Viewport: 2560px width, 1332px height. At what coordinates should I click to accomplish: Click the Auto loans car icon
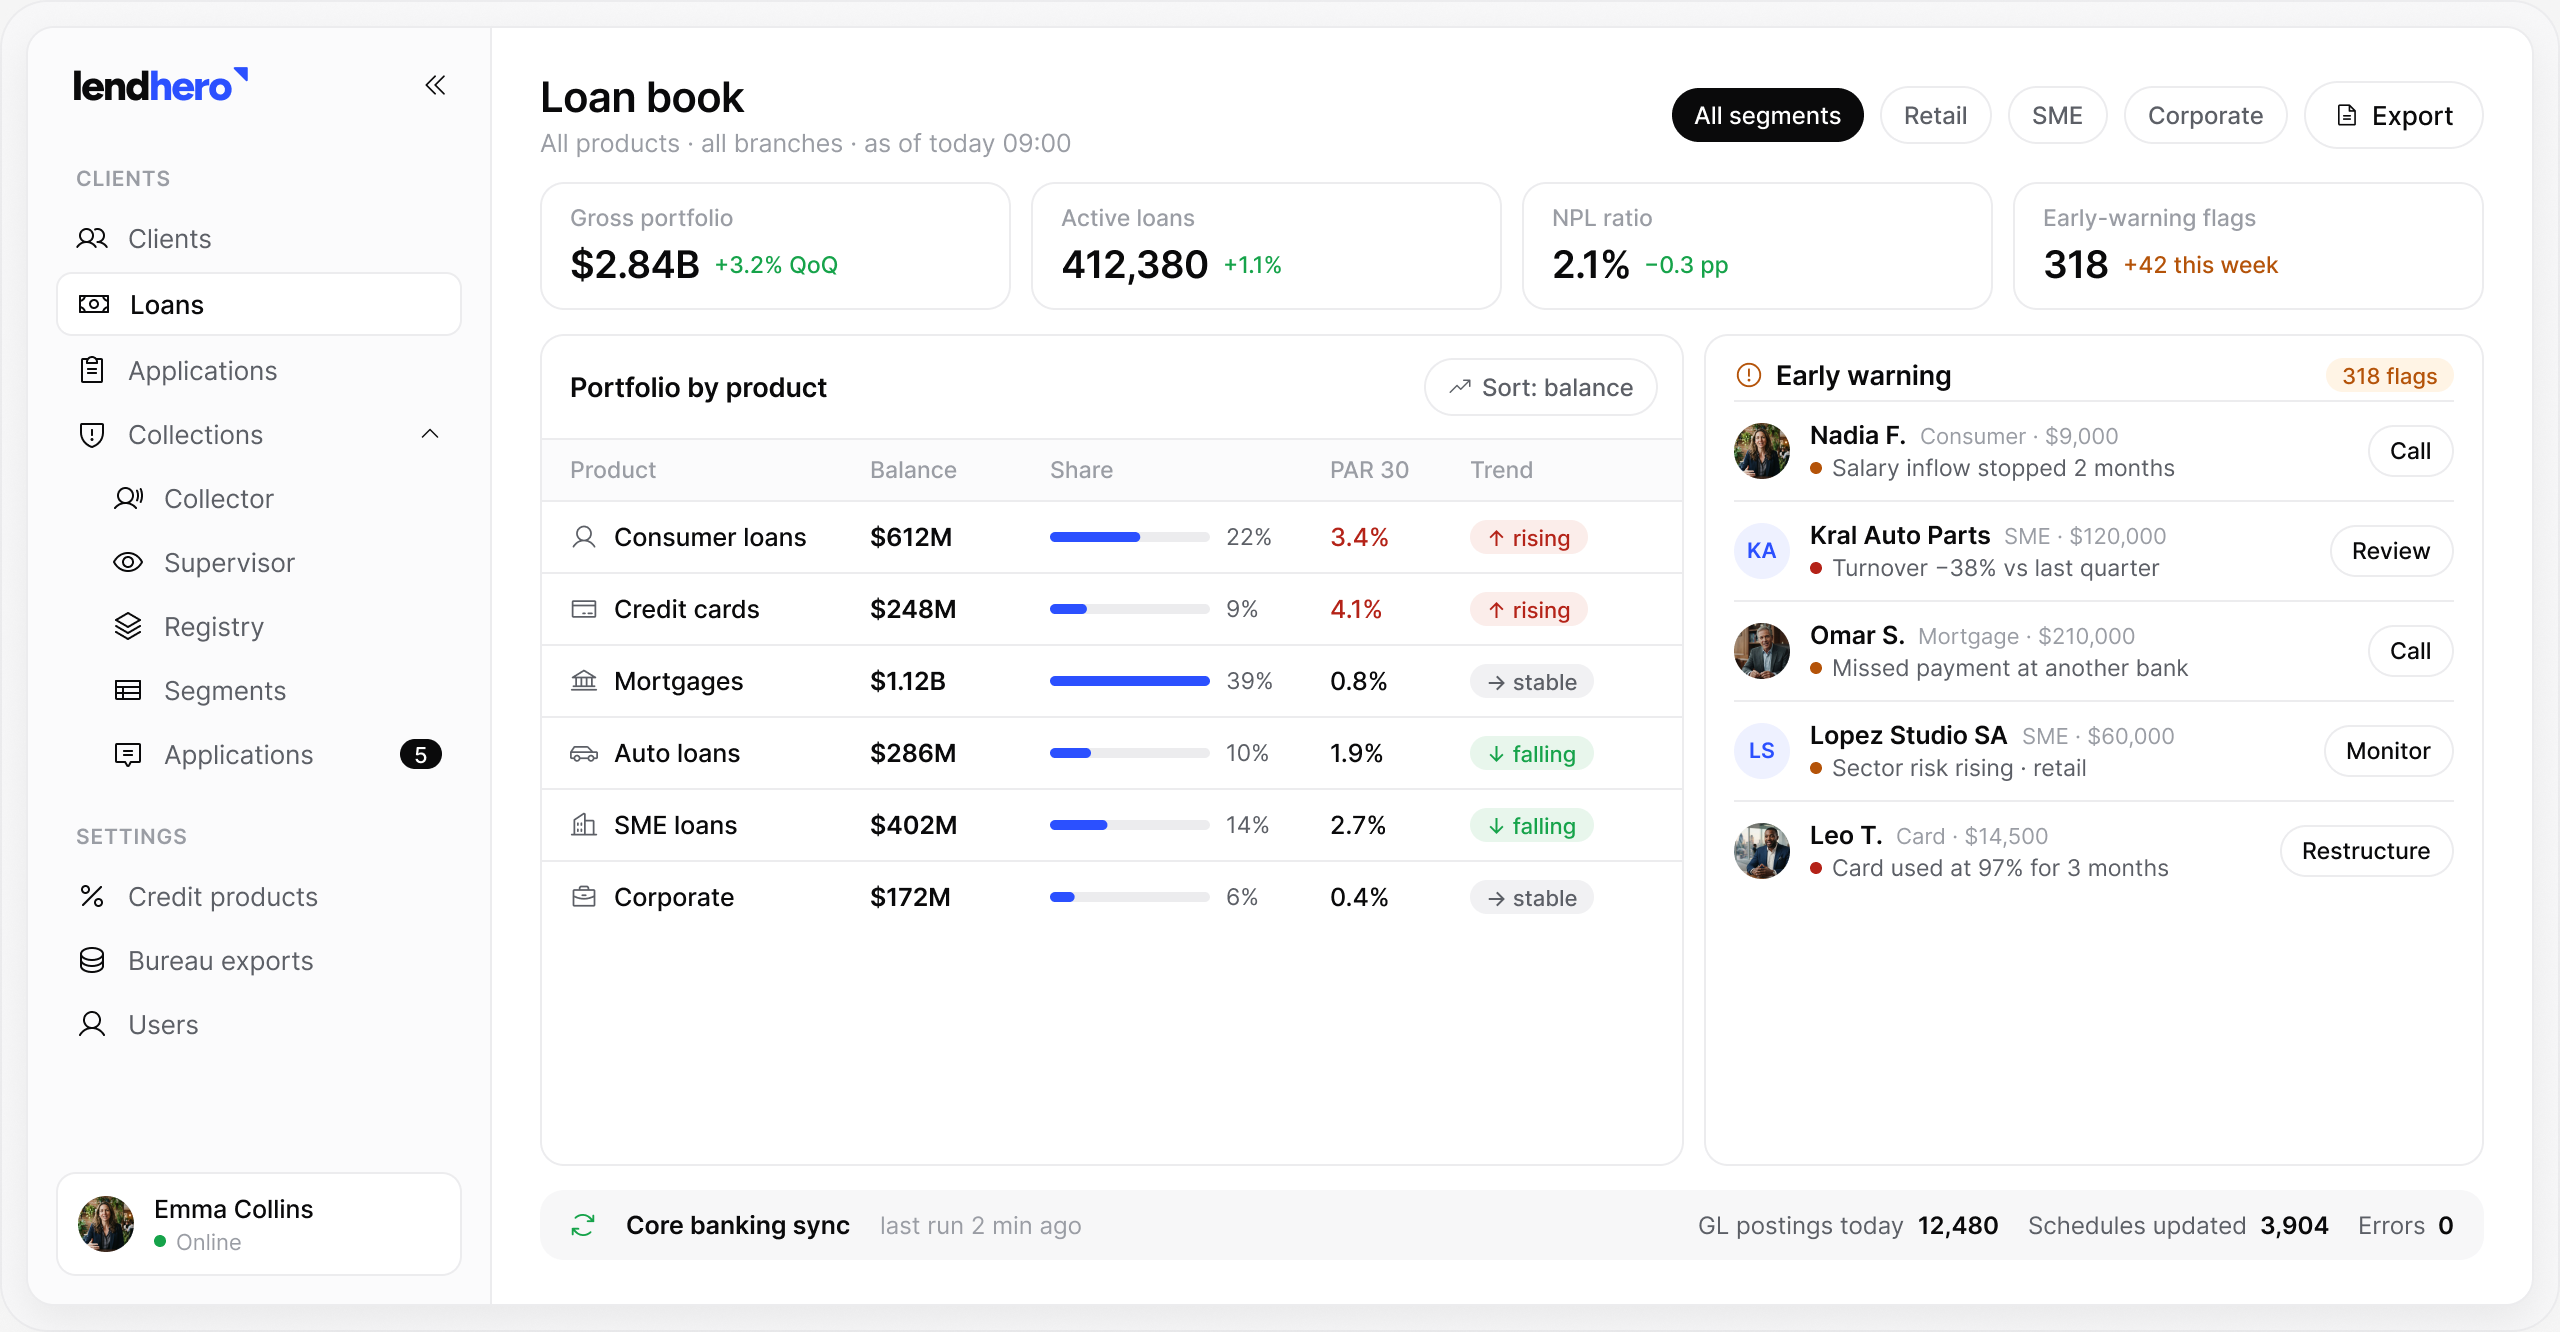(584, 753)
